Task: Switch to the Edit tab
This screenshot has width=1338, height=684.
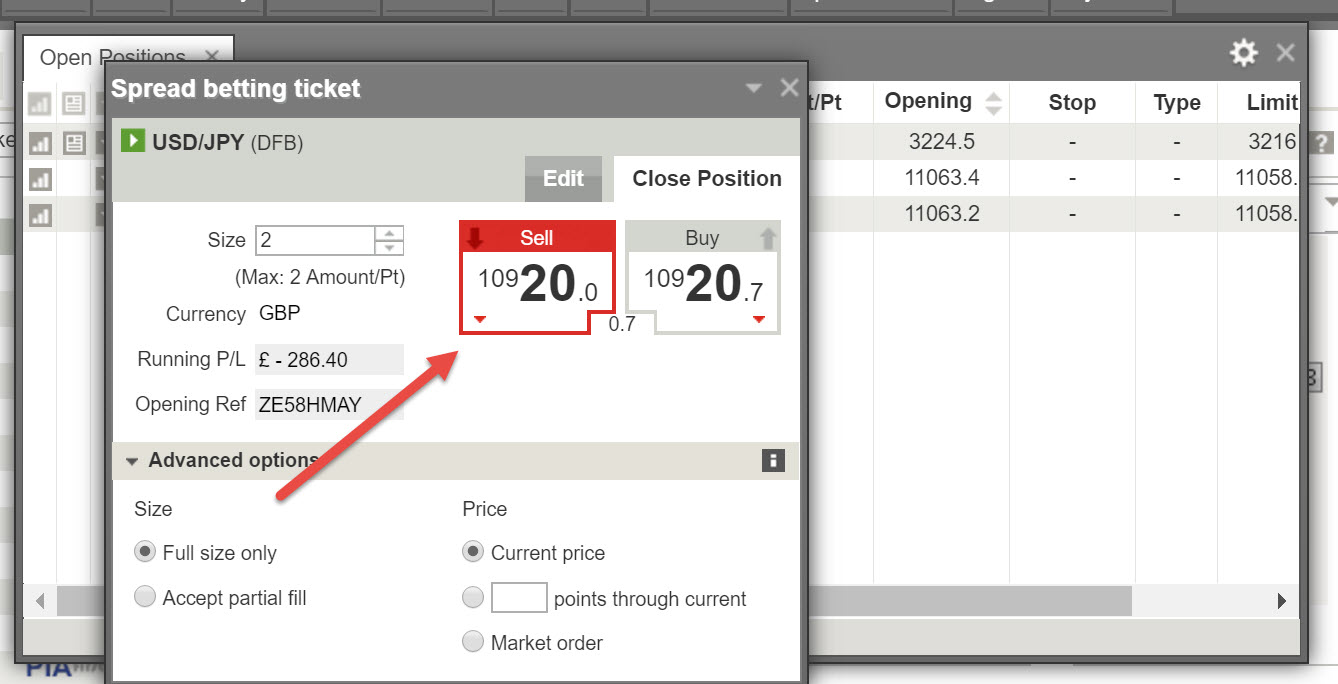Action: [563, 178]
